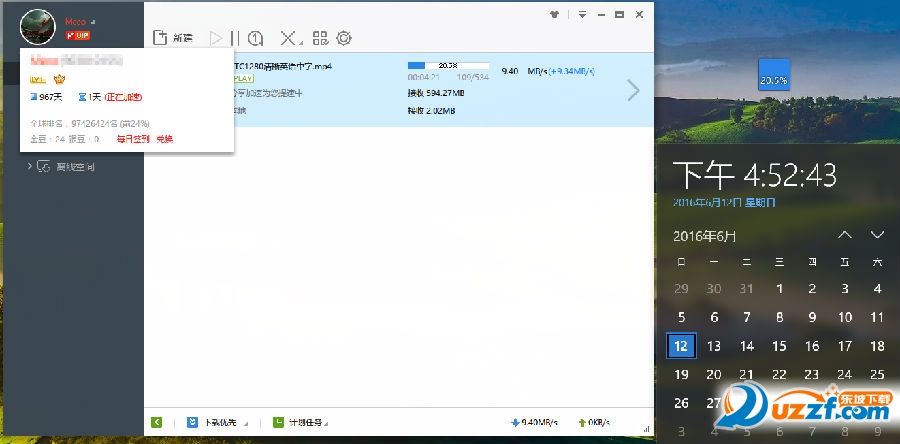Open settings via the gear icon
This screenshot has height=444, width=900.
344,38
